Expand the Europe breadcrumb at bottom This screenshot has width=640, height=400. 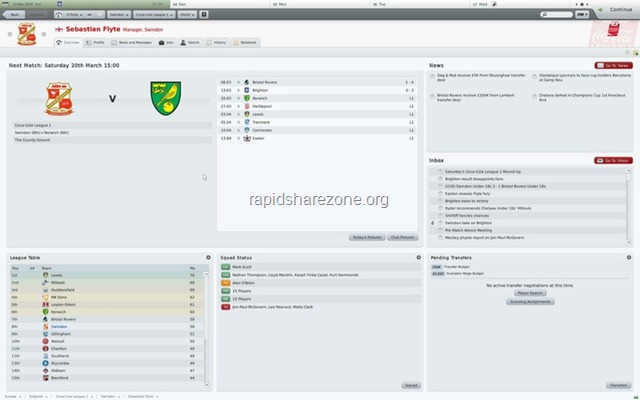tap(12, 396)
